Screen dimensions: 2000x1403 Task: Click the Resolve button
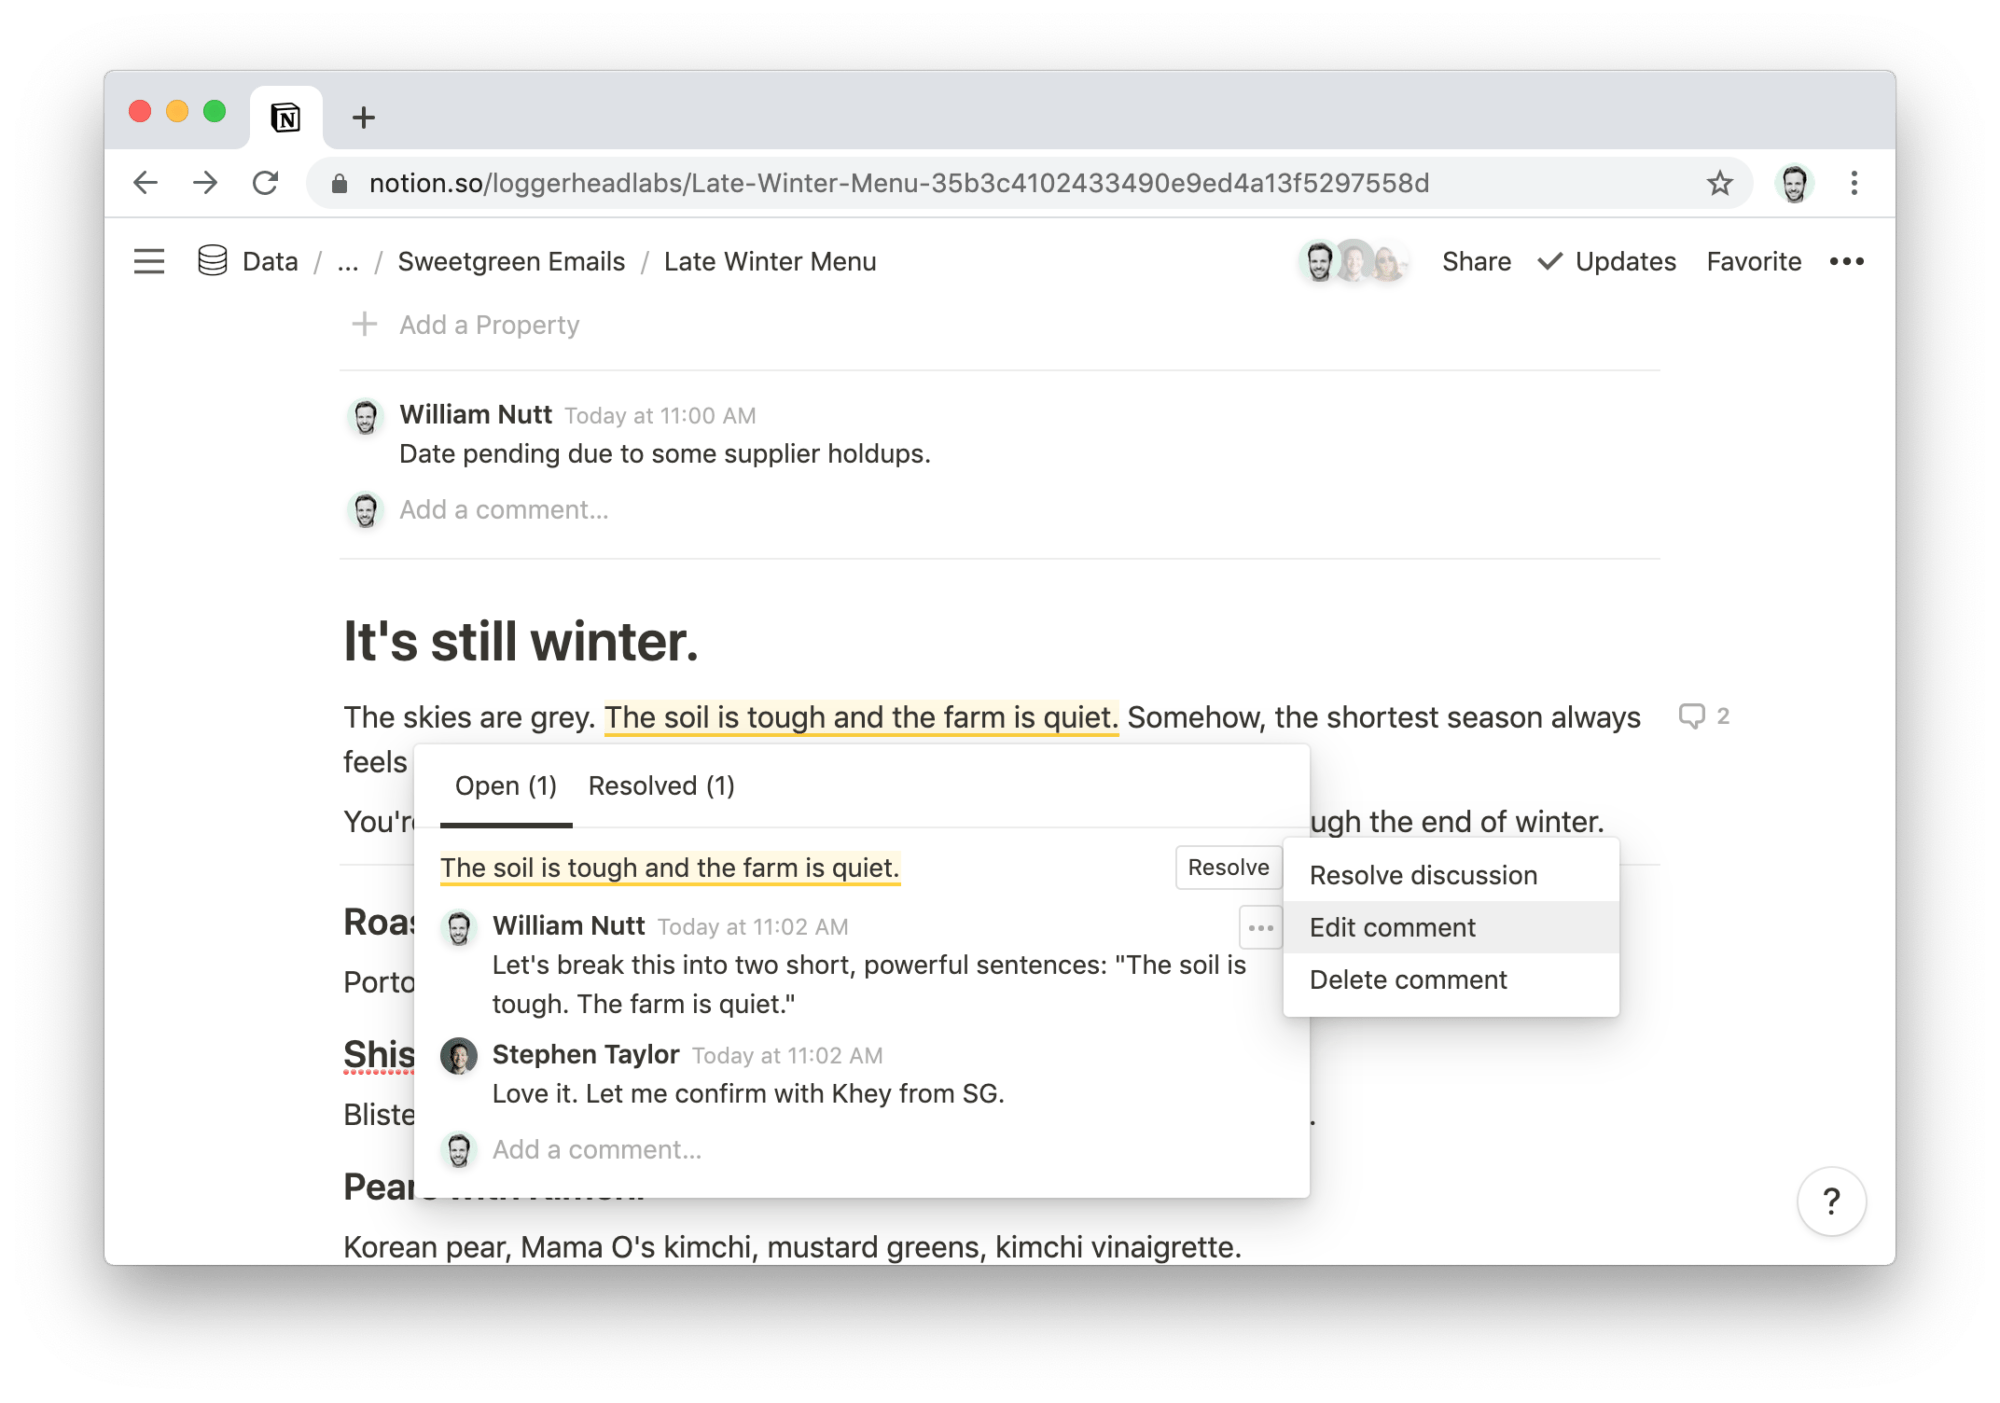tap(1228, 867)
